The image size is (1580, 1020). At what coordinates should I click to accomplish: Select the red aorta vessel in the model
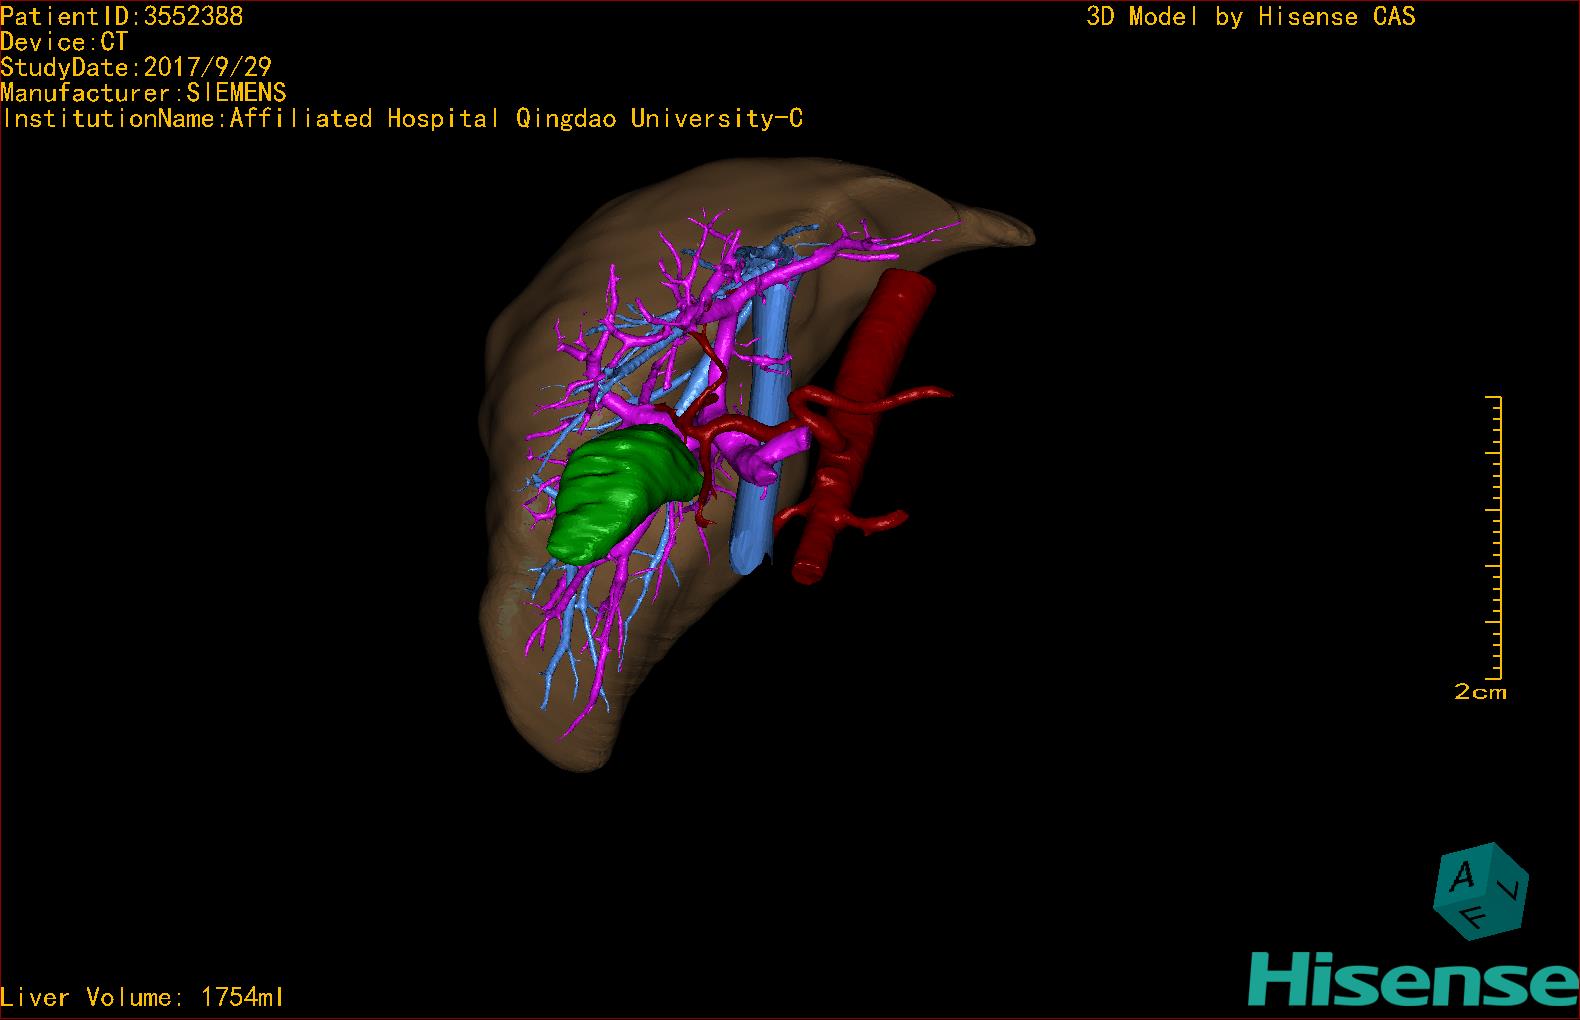click(x=862, y=425)
